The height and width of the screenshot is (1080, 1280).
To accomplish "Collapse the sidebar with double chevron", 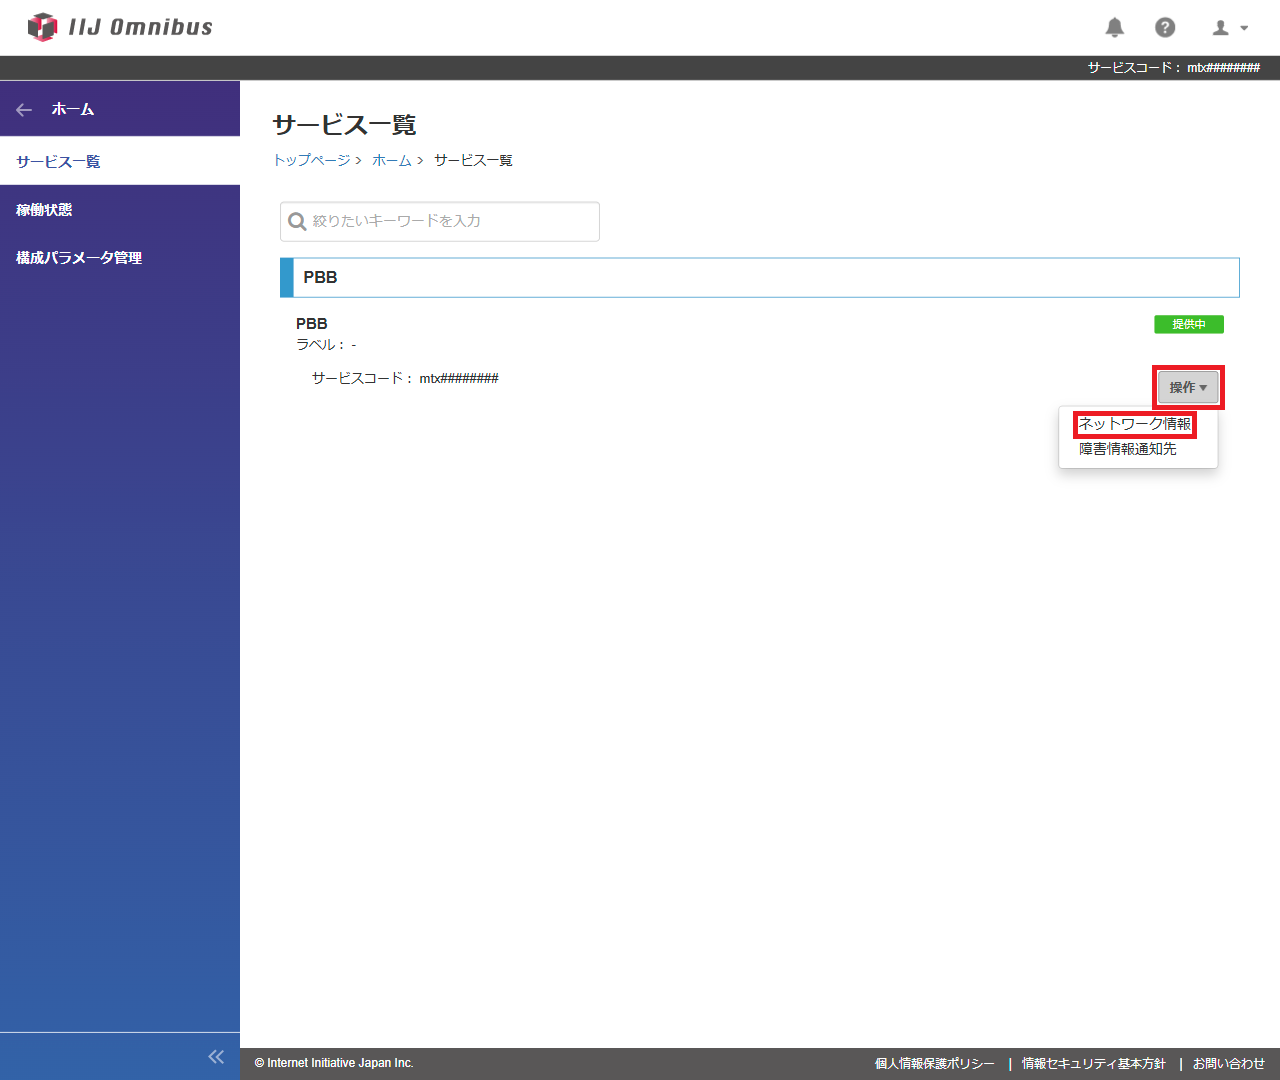I will 216,1057.
